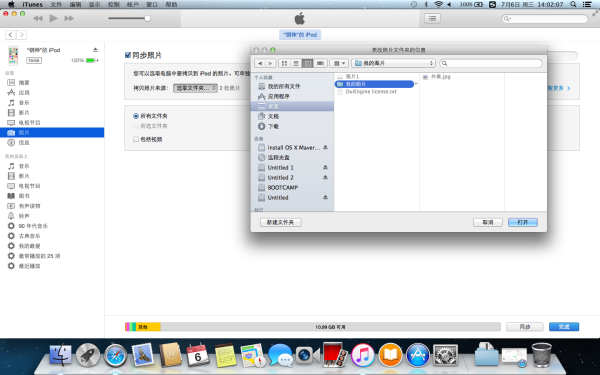Click the file dialog search field
Screen dimensions: 600x375
pos(491,63)
